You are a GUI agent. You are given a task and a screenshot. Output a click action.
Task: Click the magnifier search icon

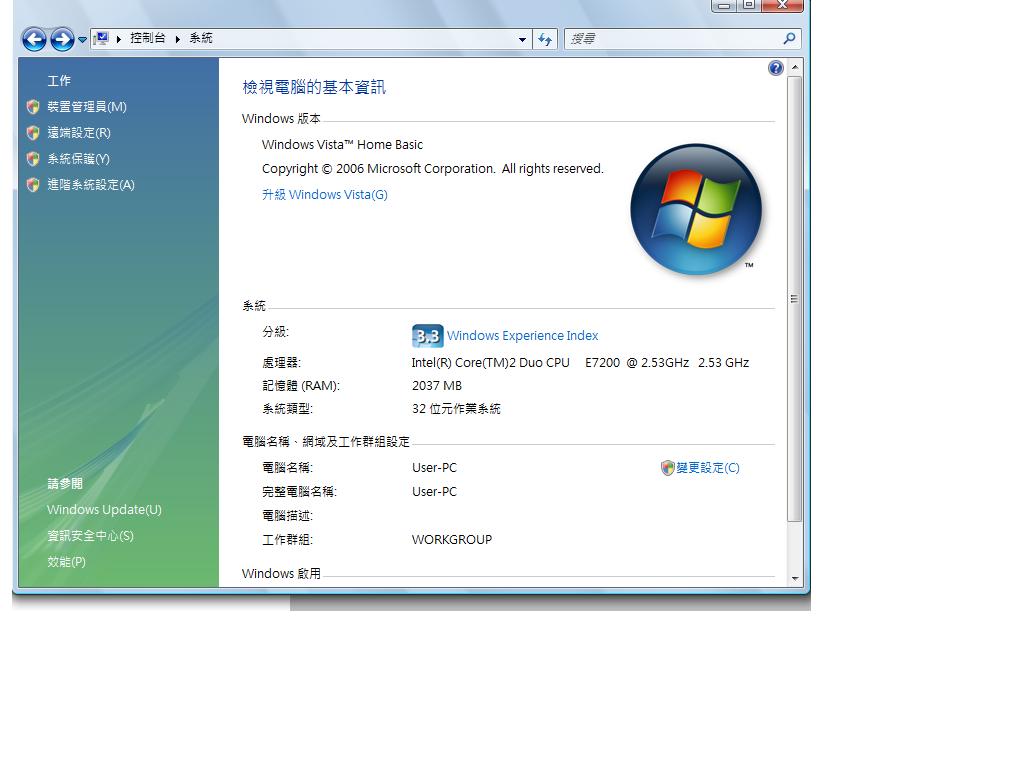pyautogui.click(x=790, y=39)
